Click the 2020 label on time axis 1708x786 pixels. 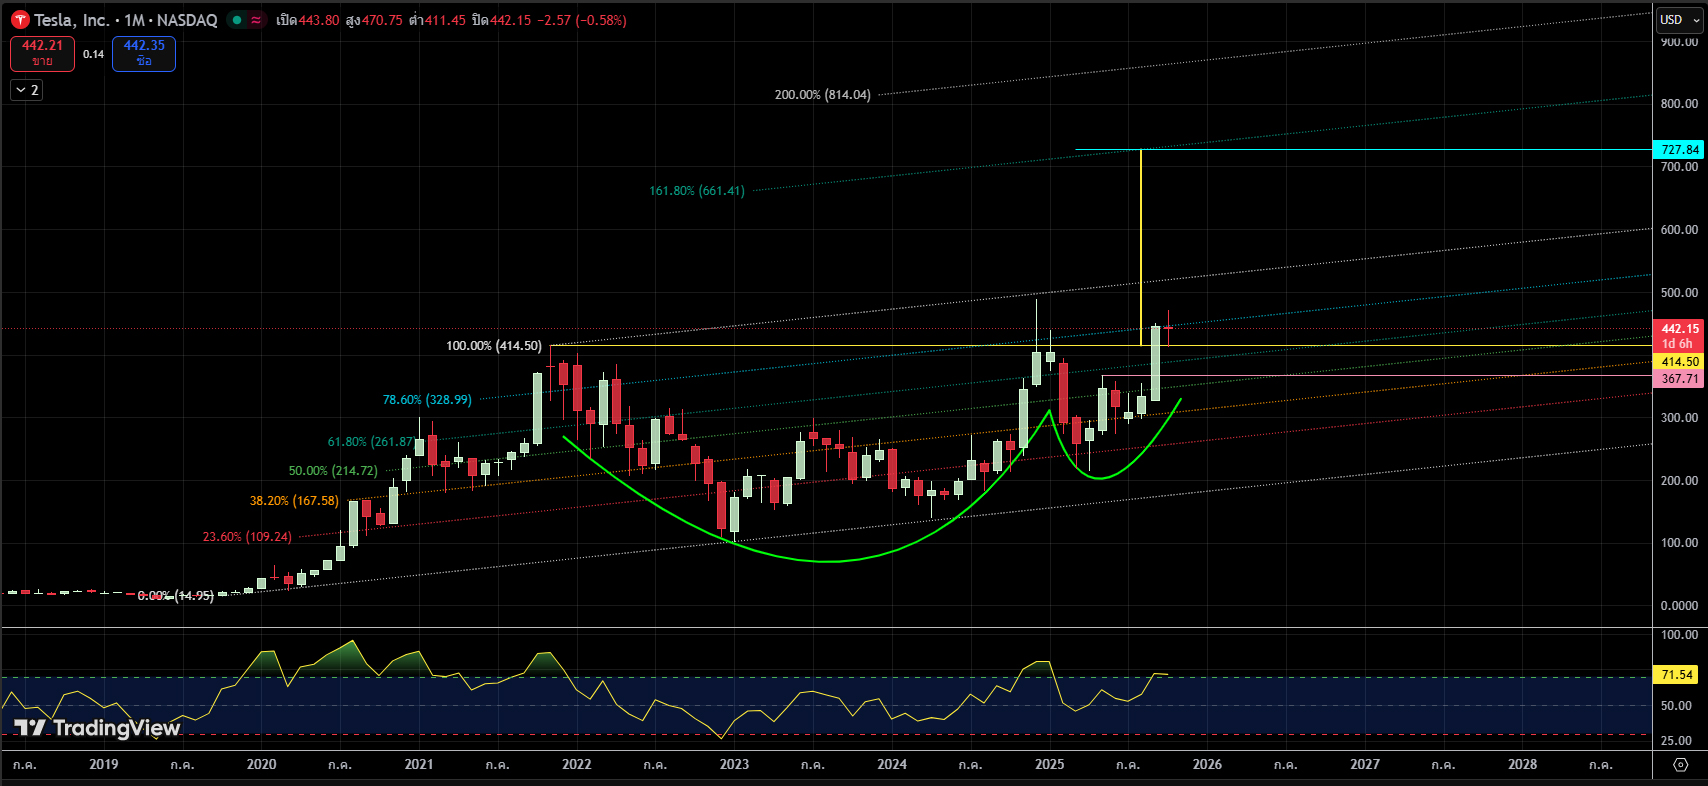[x=261, y=764]
